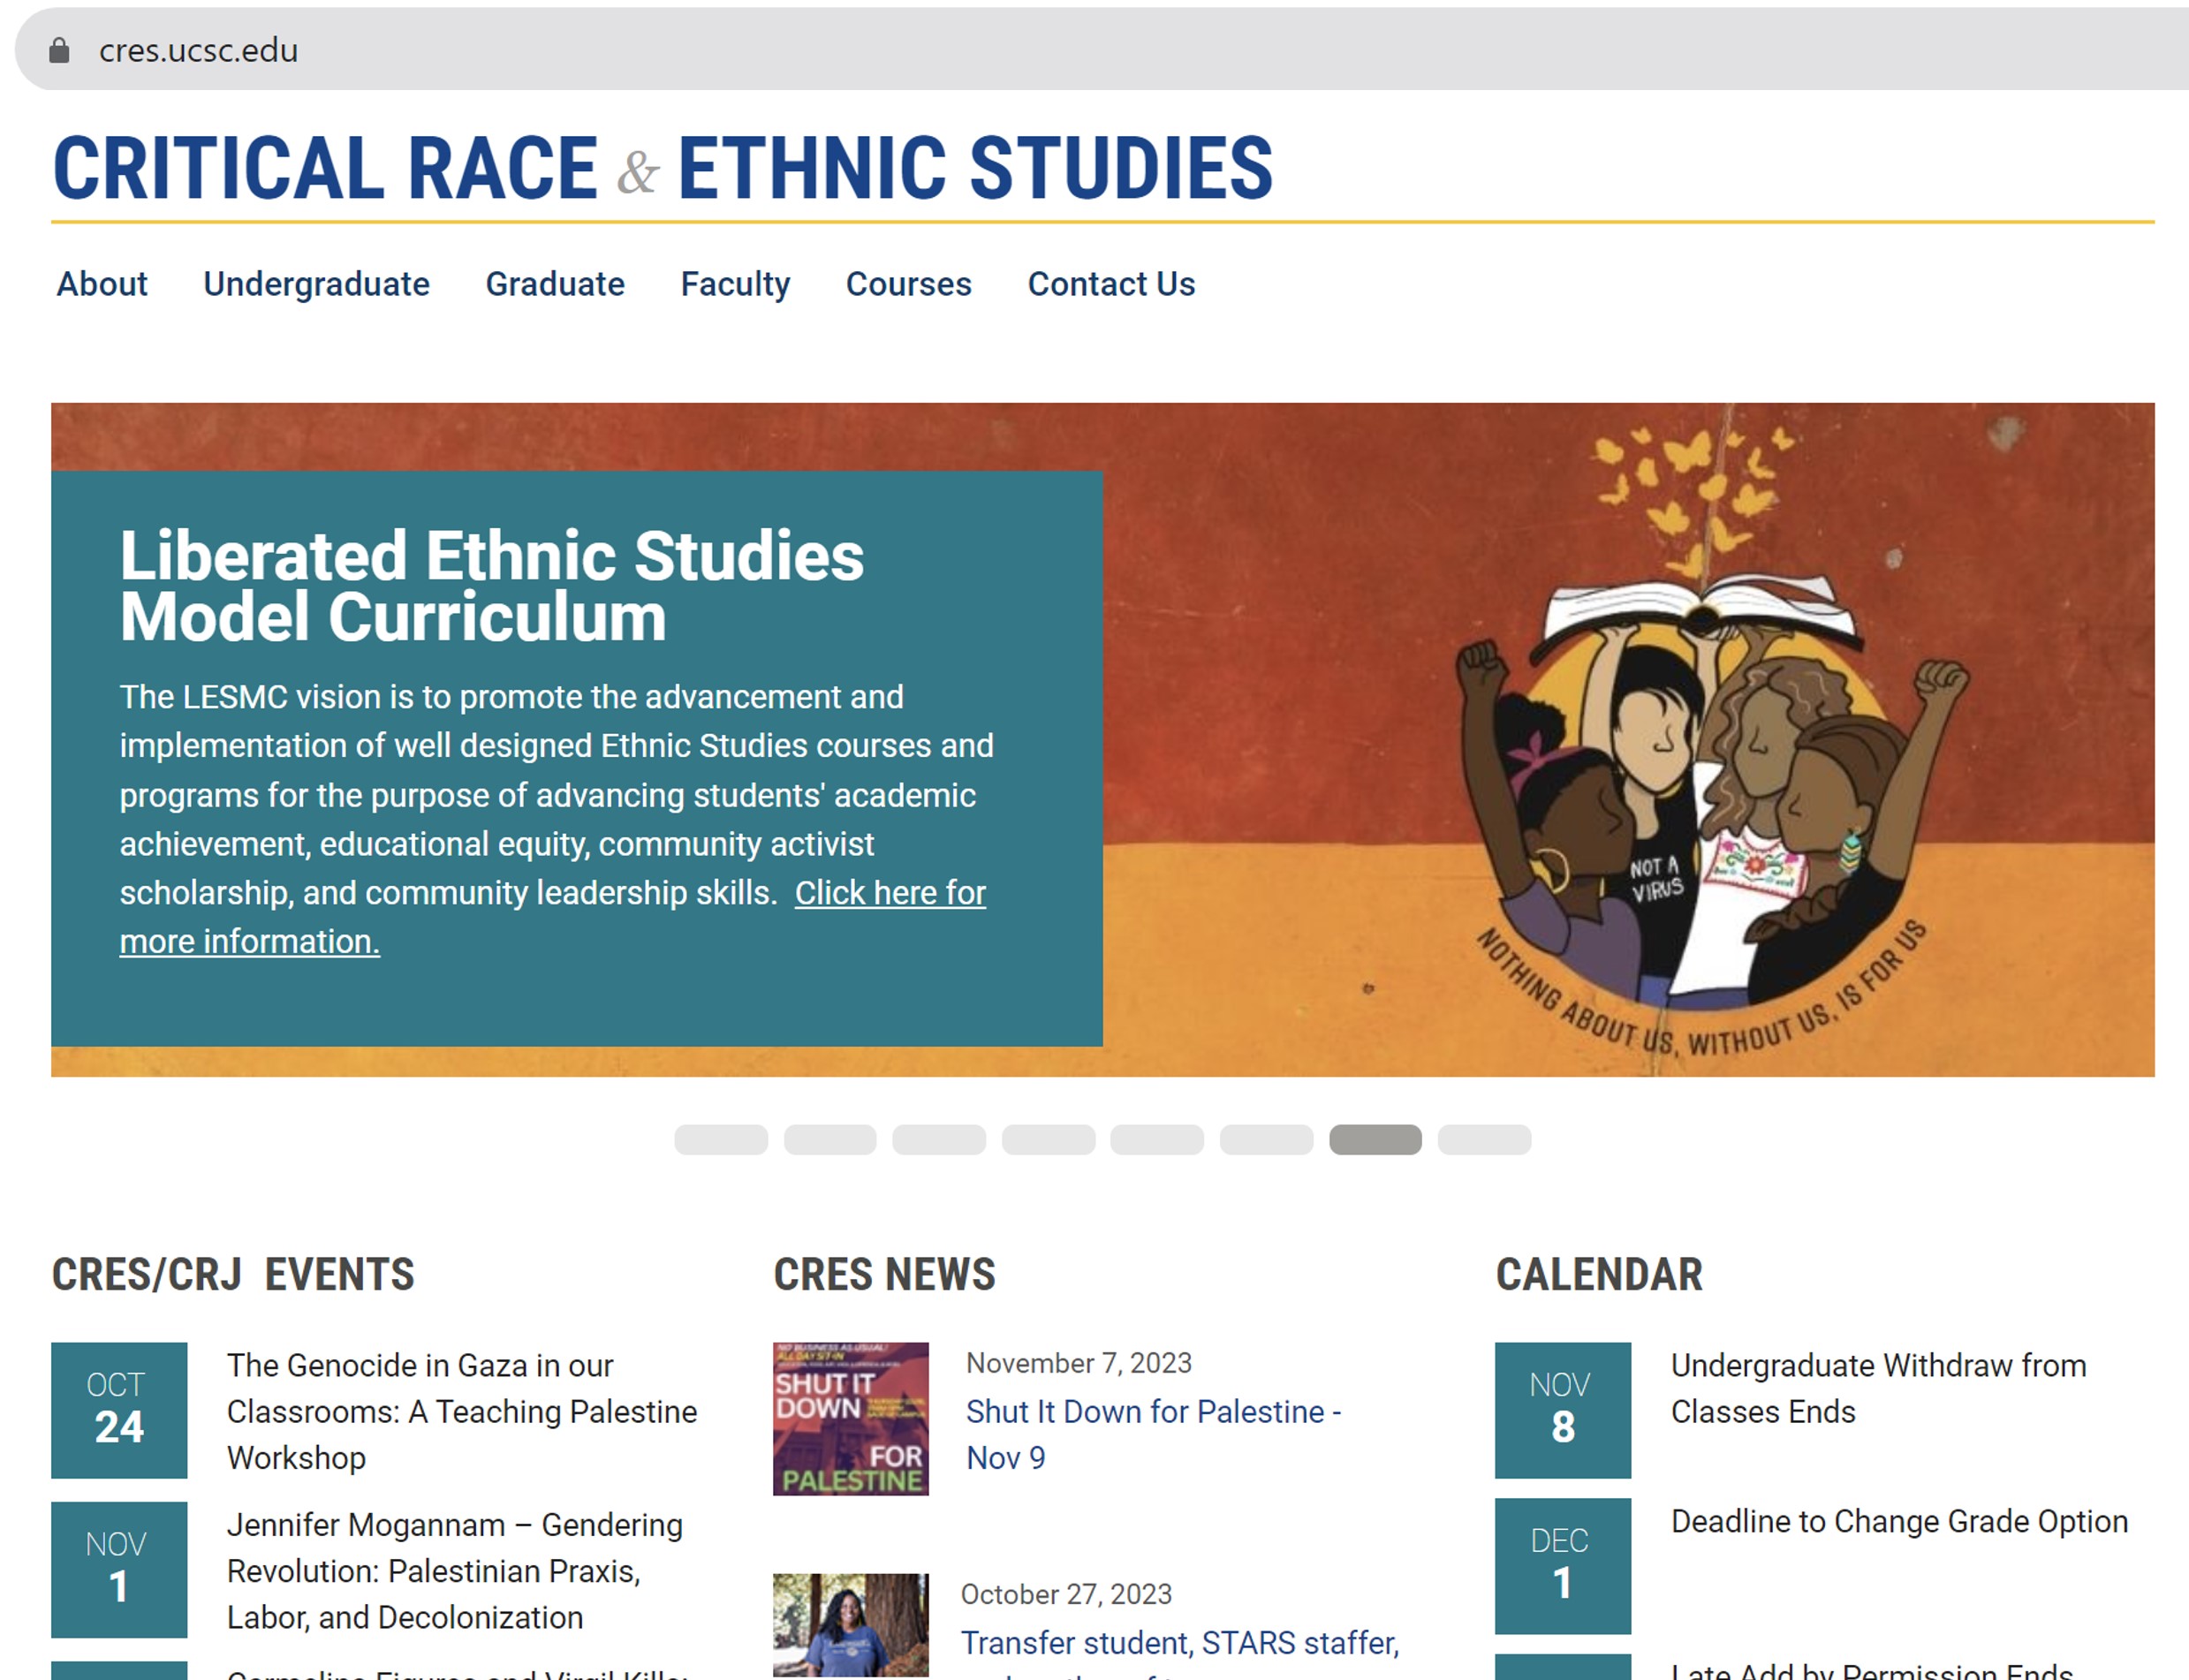Select the third carousel slide indicator
Screen dimensions: 2189x1680
pyautogui.click(x=939, y=1140)
